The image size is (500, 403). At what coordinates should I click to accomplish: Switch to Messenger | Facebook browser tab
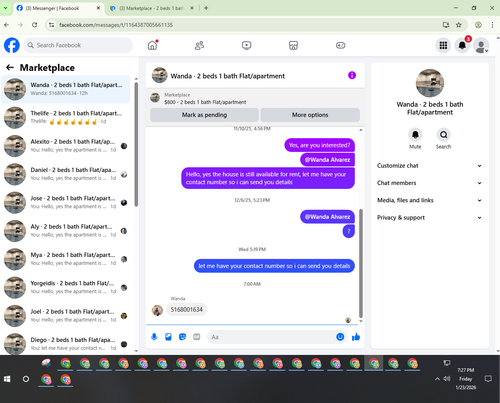coord(59,8)
